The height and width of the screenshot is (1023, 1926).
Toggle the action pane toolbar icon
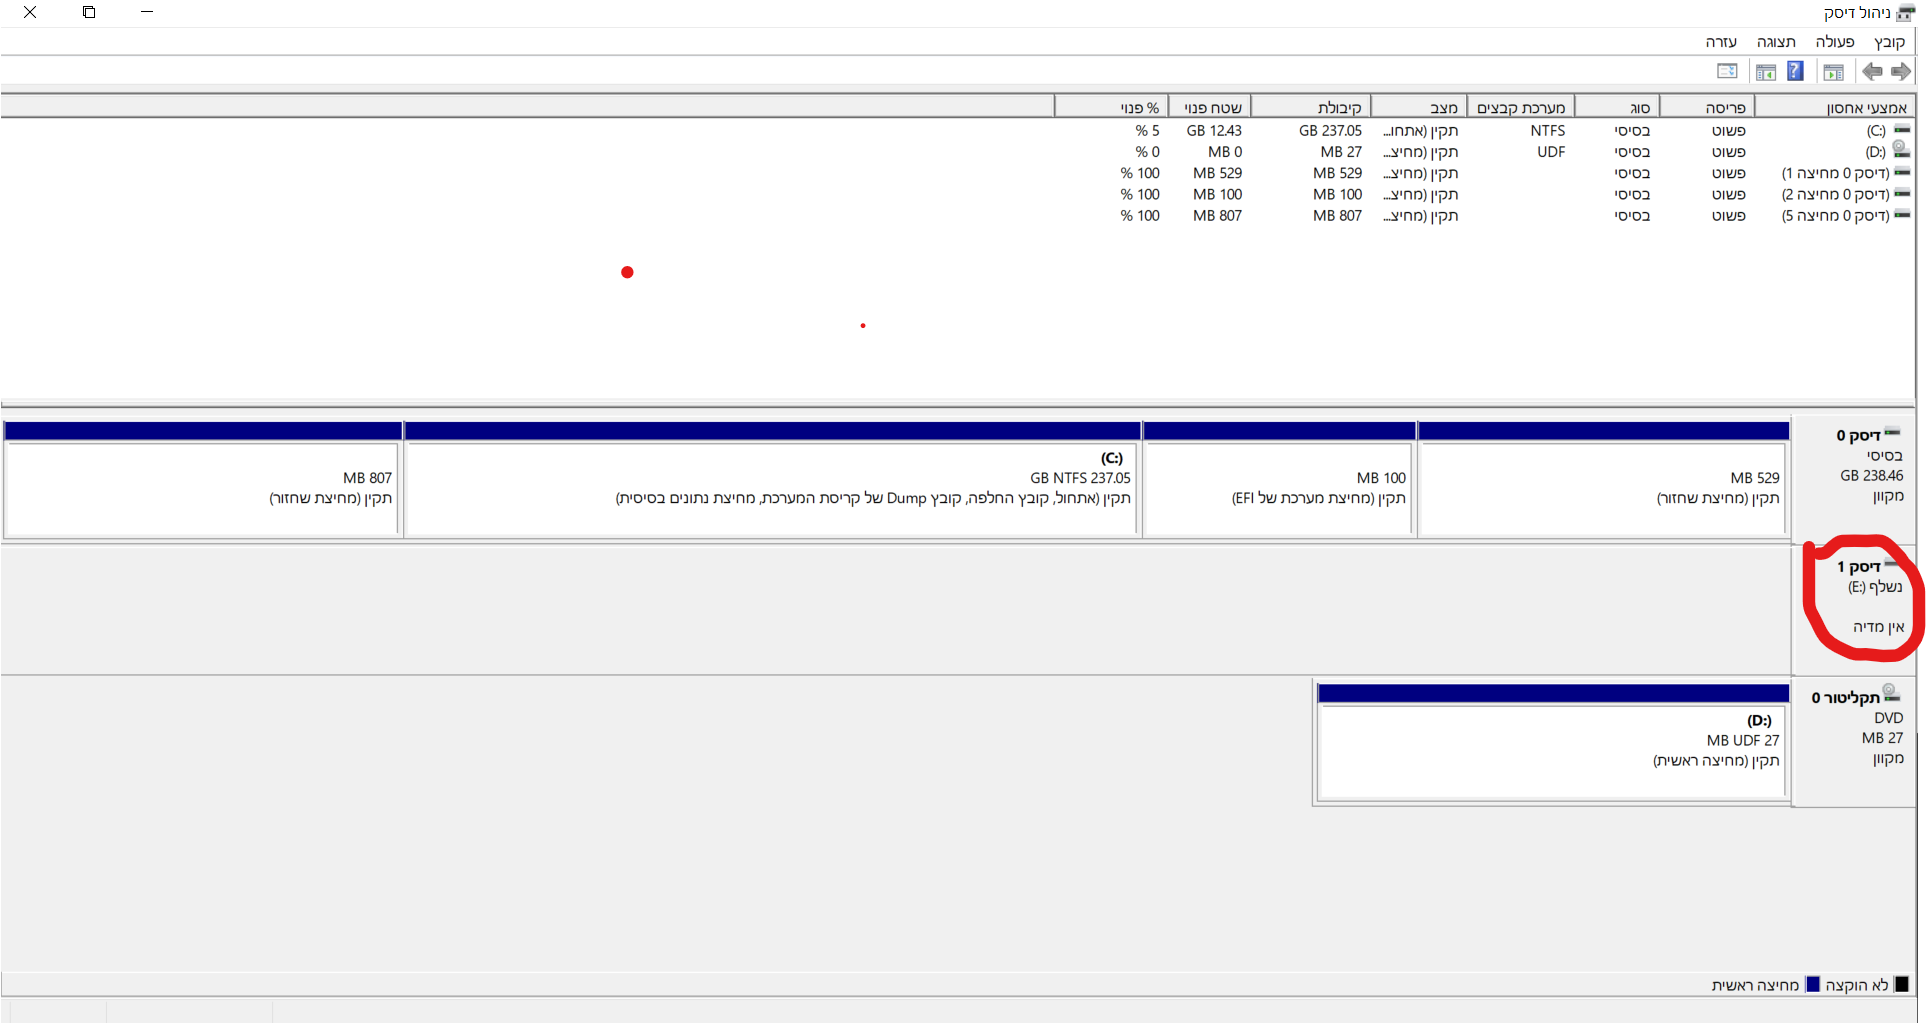coord(1766,72)
